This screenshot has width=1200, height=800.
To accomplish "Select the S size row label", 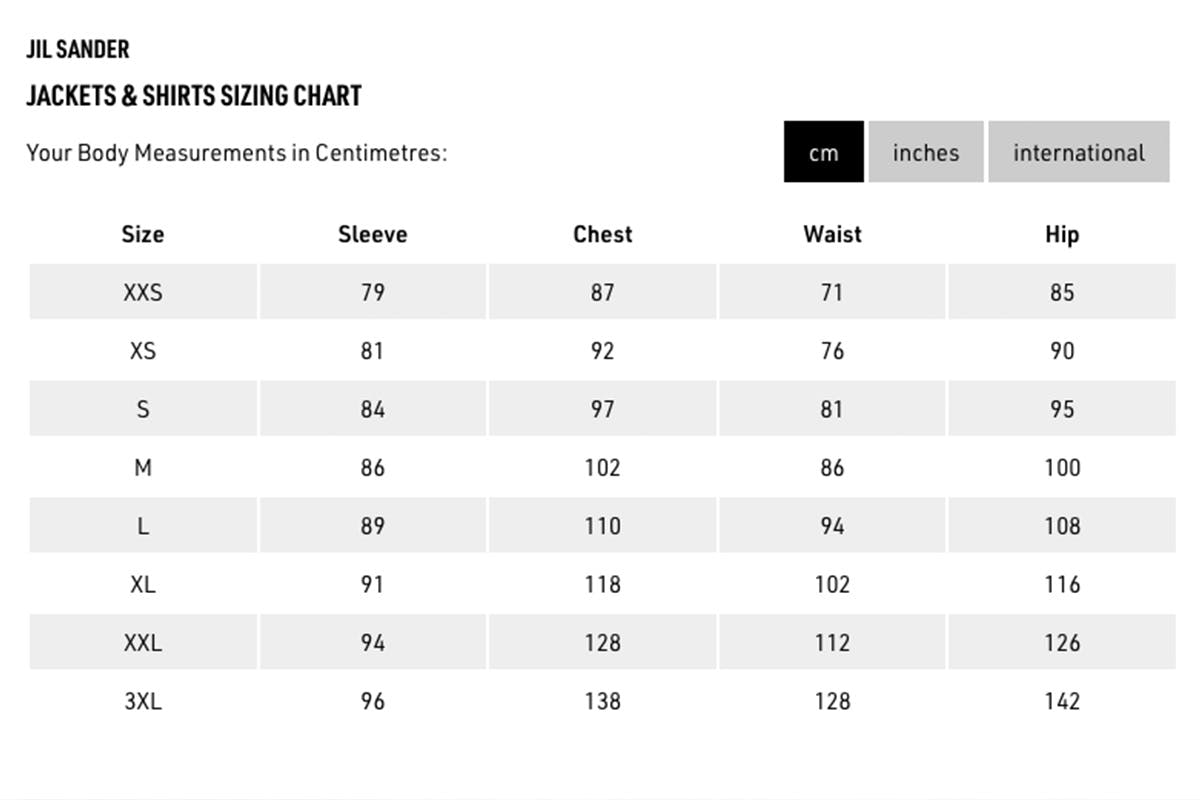I will [x=143, y=409].
